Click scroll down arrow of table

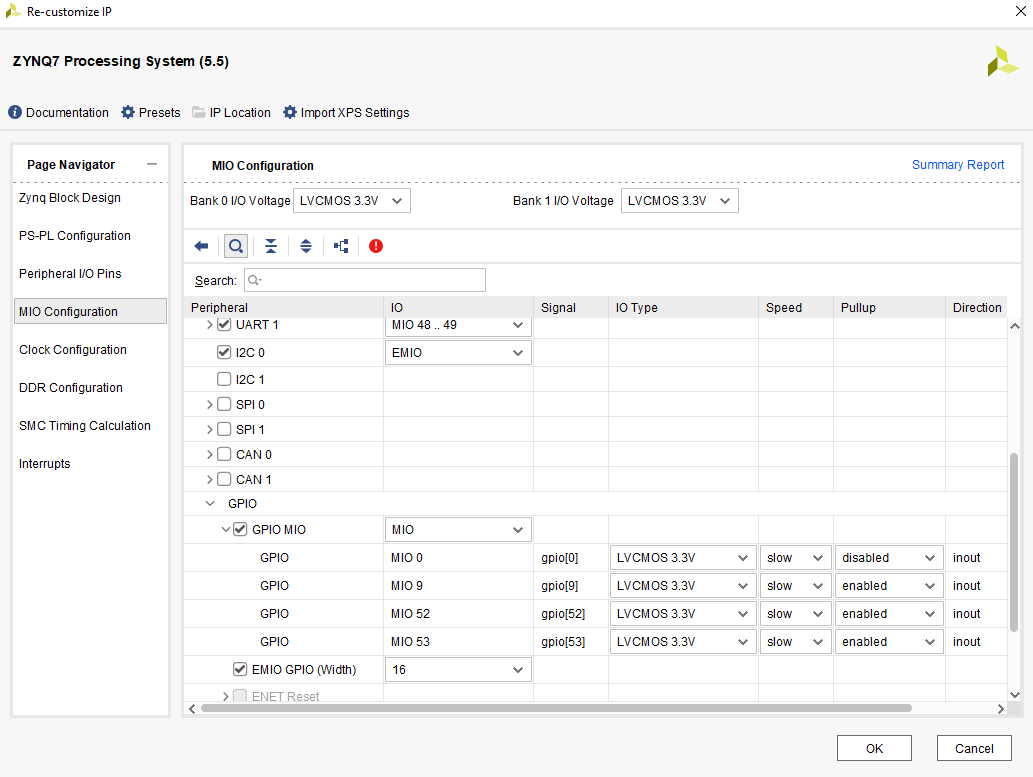(x=1015, y=695)
